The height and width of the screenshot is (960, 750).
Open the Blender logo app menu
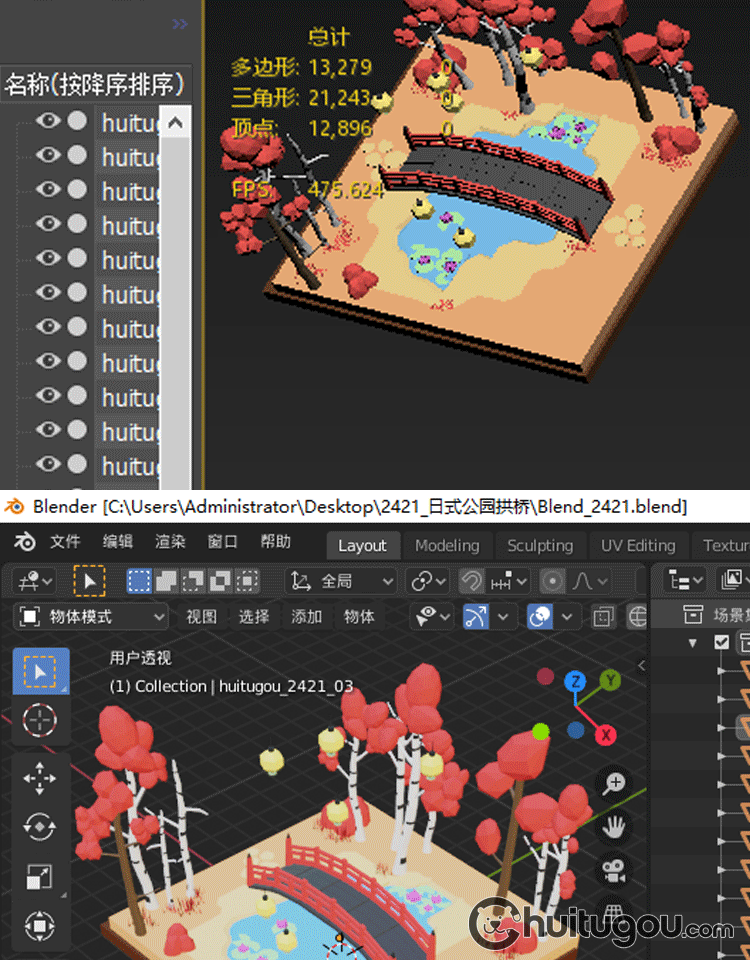point(25,542)
